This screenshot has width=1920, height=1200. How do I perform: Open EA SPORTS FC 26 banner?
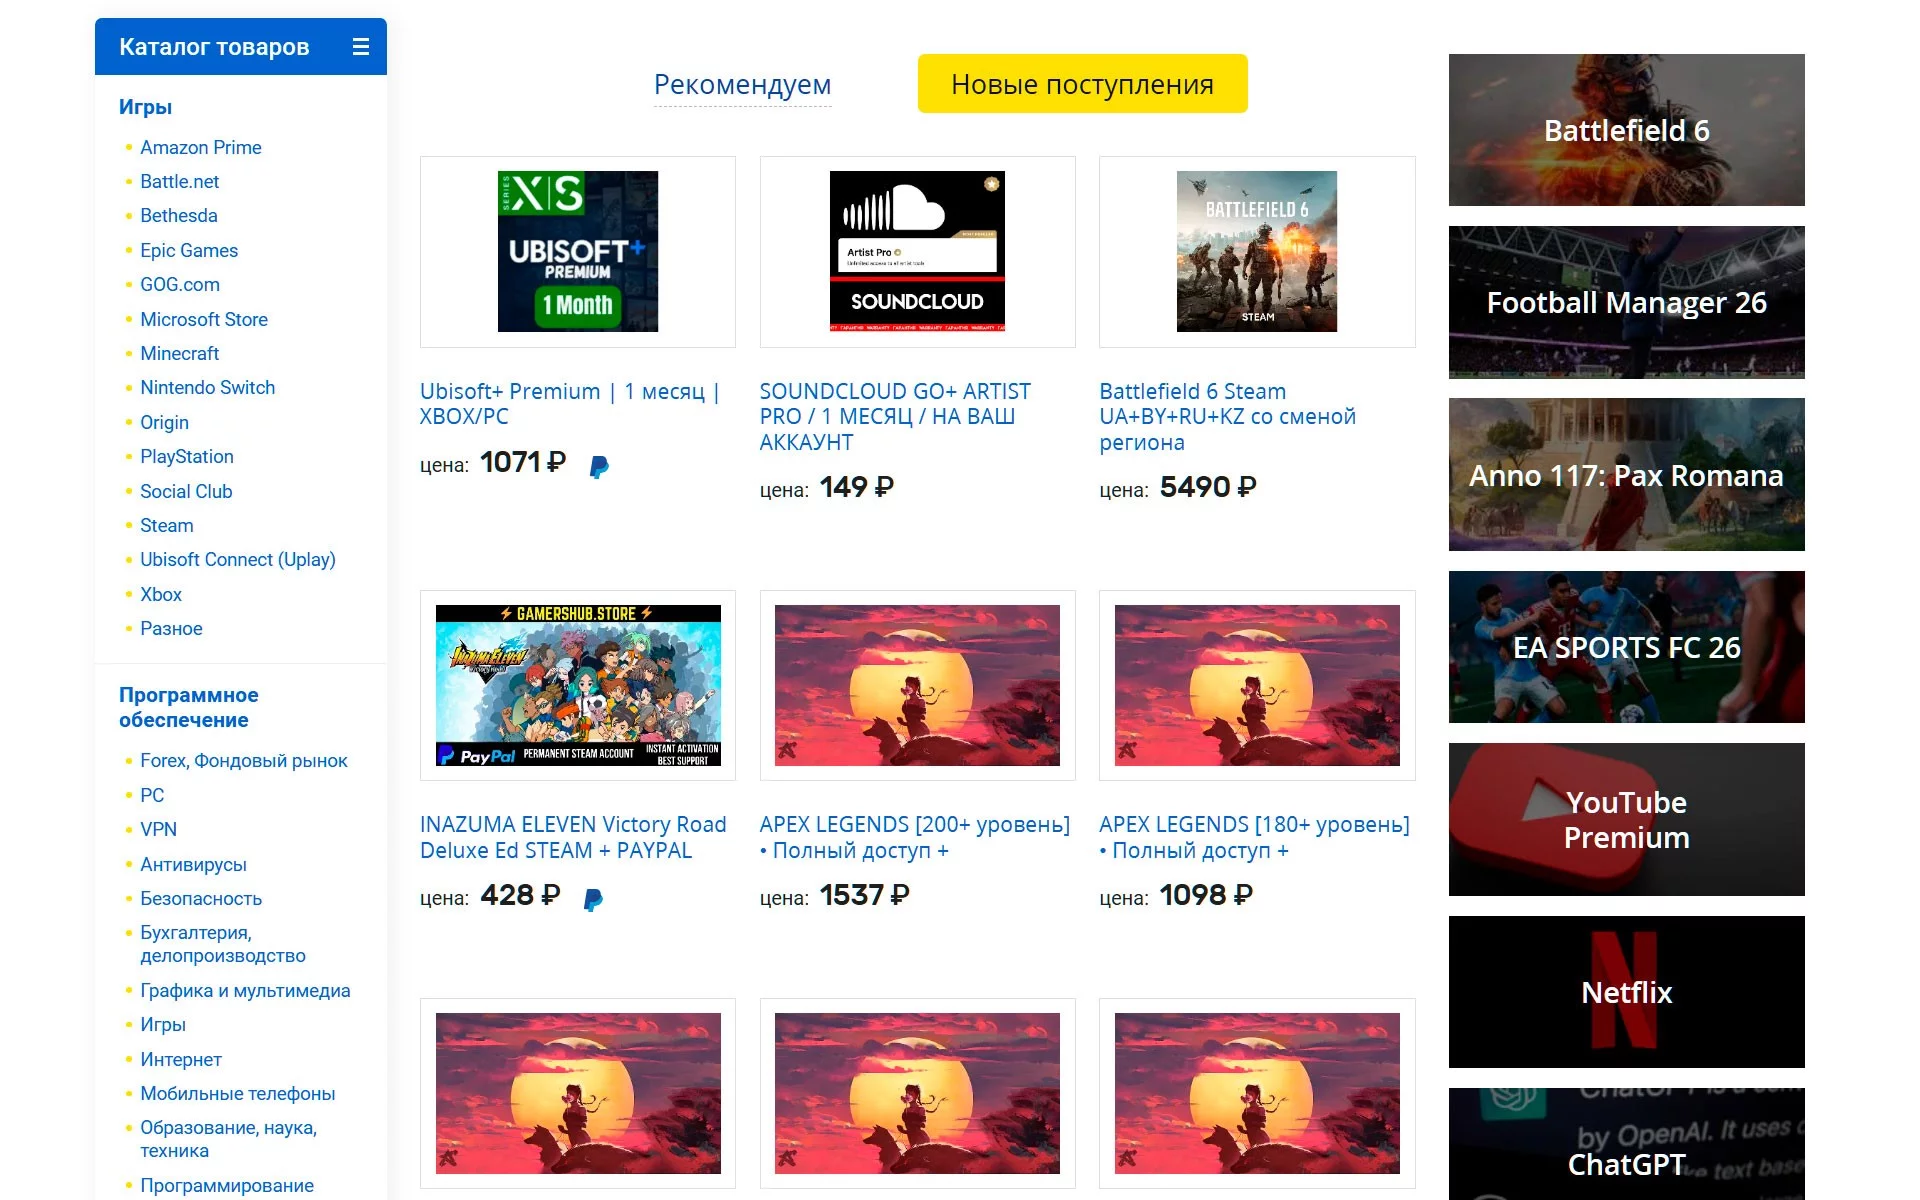pos(1626,647)
